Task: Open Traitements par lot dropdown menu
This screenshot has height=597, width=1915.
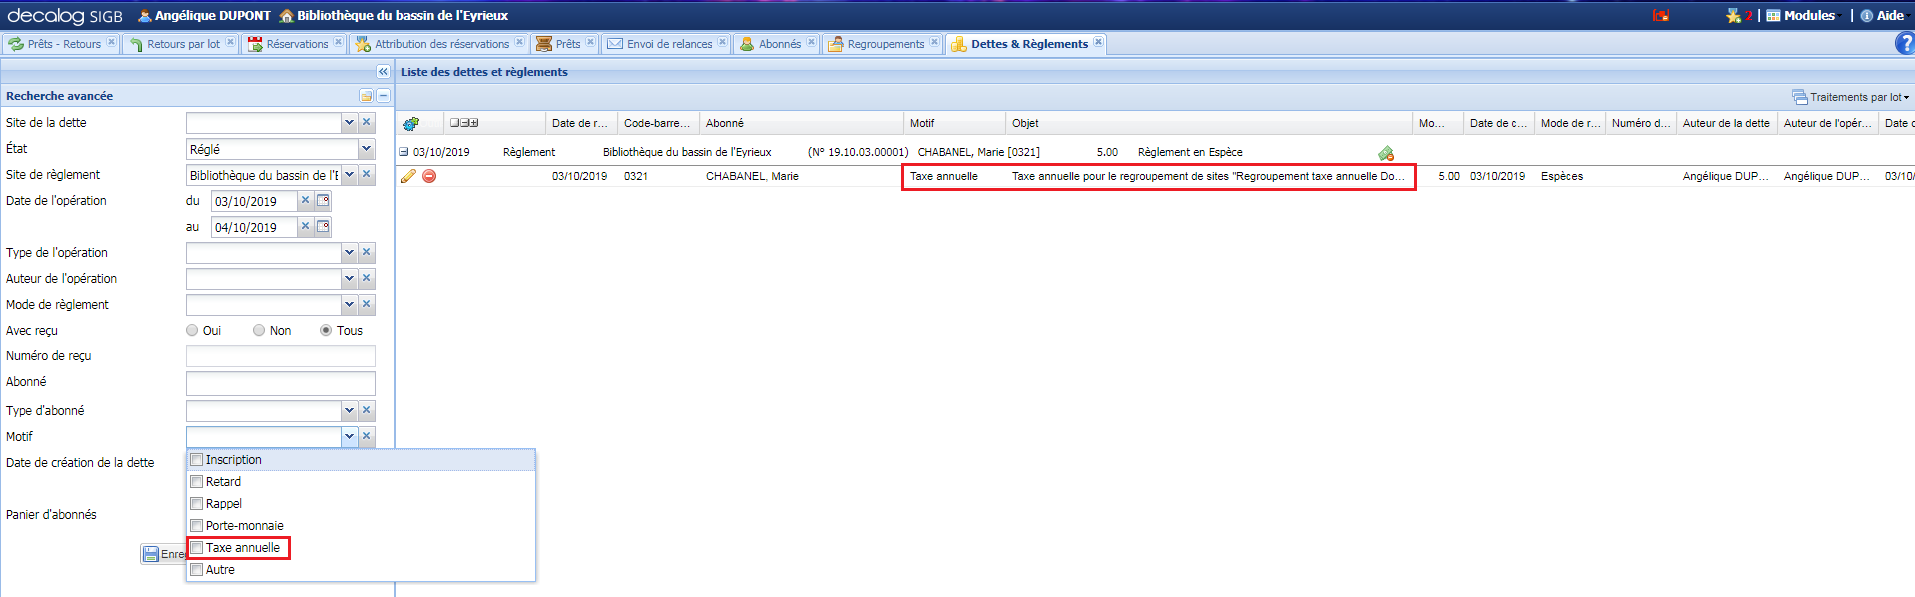Action: point(1851,97)
